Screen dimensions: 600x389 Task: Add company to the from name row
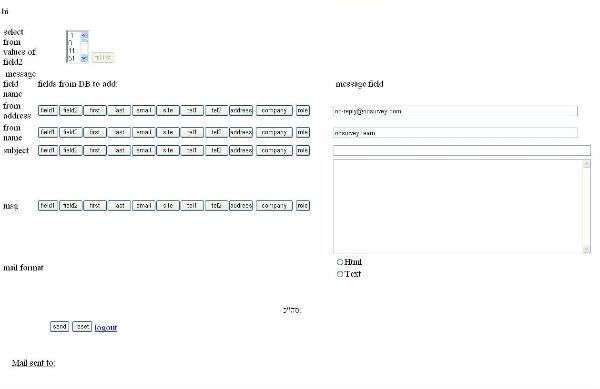tap(274, 132)
